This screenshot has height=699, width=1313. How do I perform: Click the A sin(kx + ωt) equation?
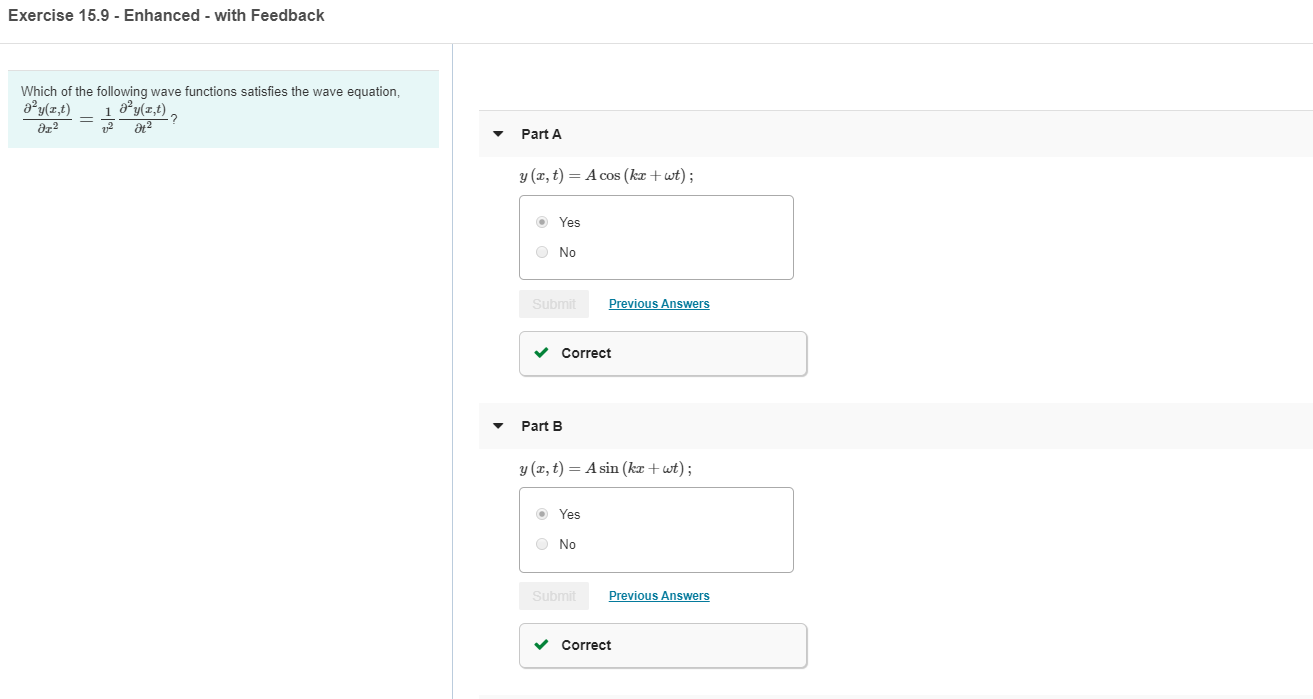[605, 467]
